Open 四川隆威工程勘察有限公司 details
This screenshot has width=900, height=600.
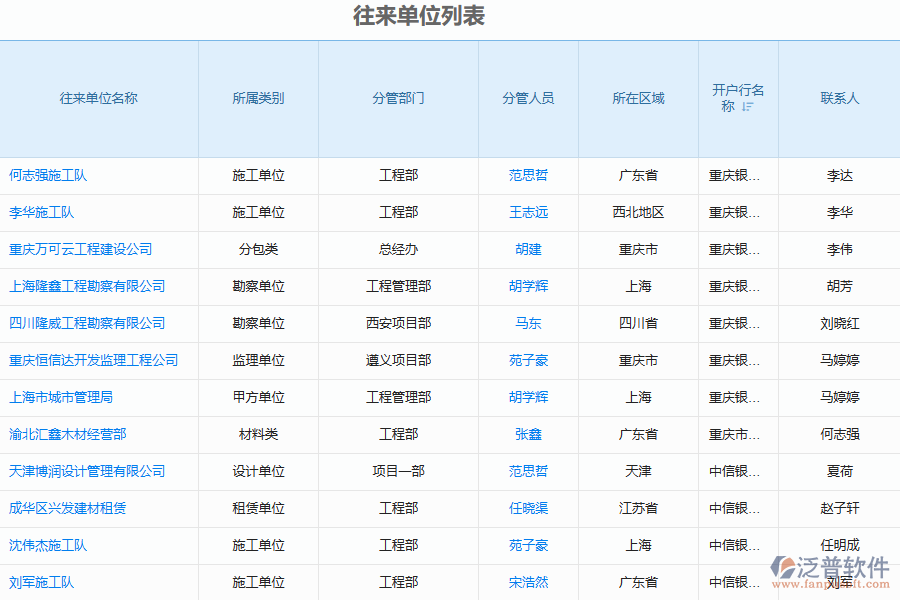(87, 323)
